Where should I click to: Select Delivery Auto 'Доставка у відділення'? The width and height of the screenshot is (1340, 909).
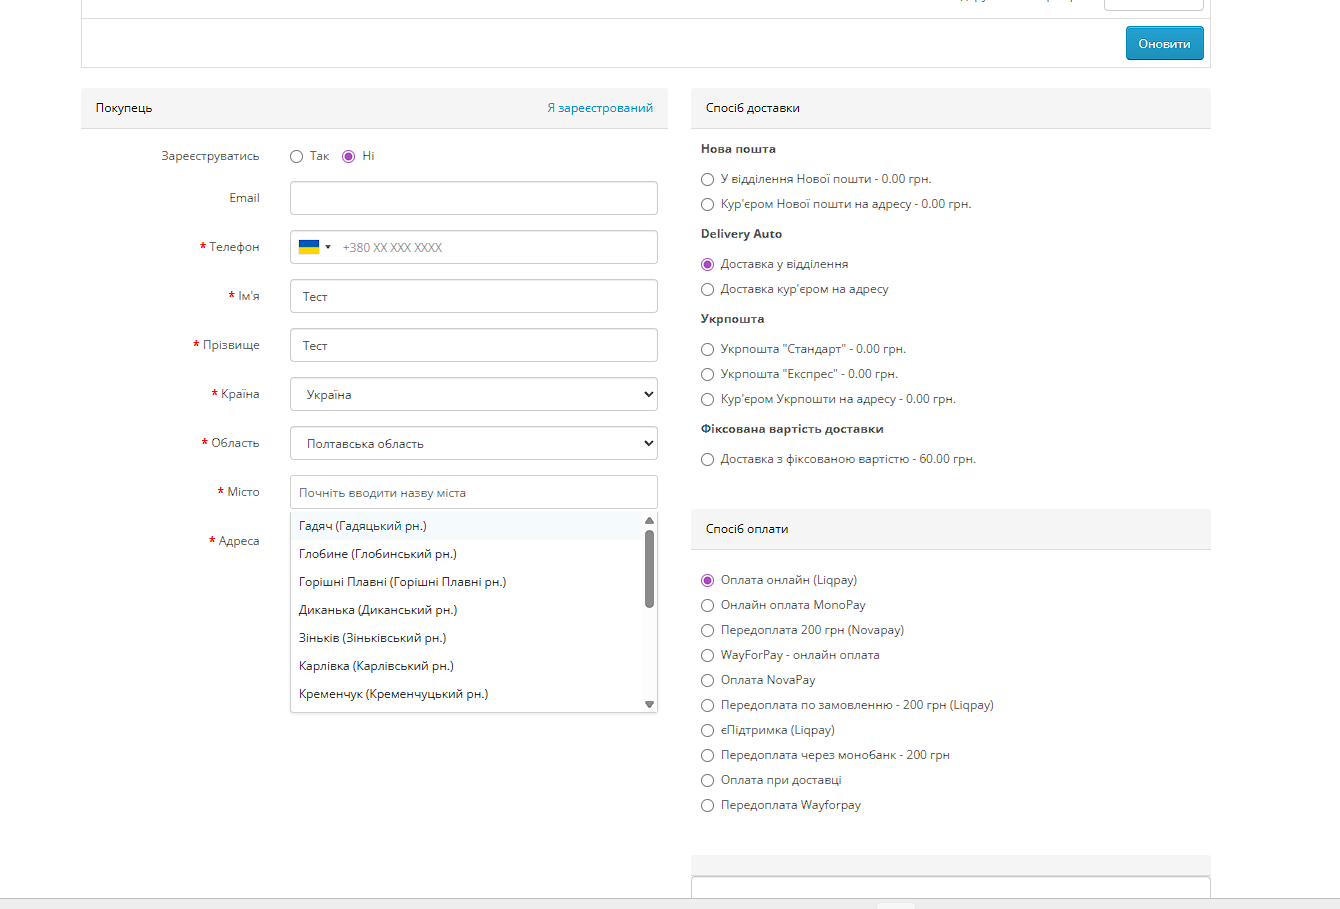pyautogui.click(x=707, y=264)
